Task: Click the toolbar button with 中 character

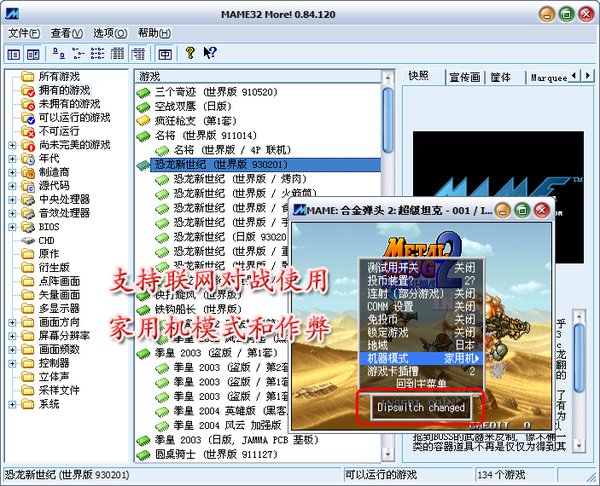Action: point(165,55)
